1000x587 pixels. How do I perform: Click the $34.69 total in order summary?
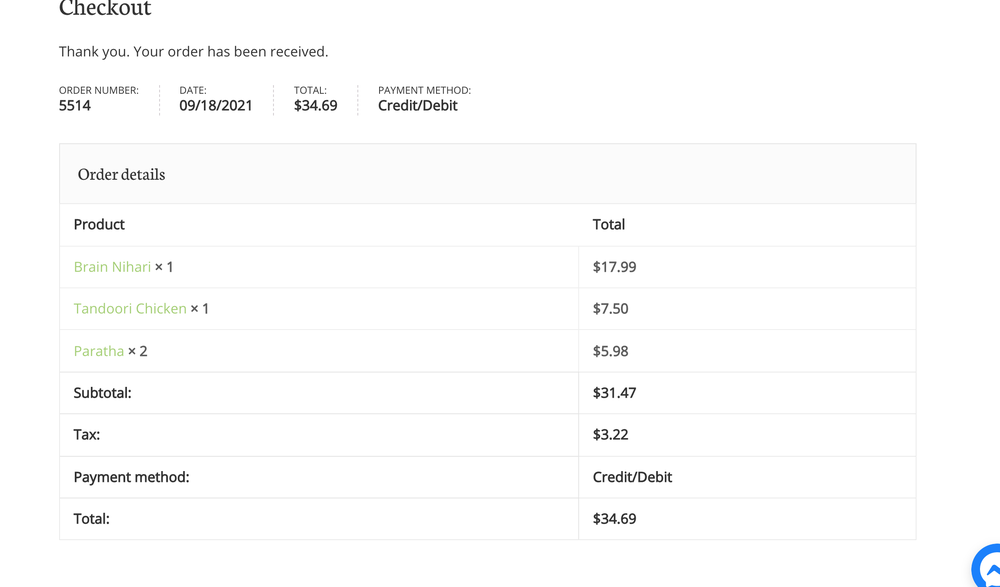tap(315, 106)
